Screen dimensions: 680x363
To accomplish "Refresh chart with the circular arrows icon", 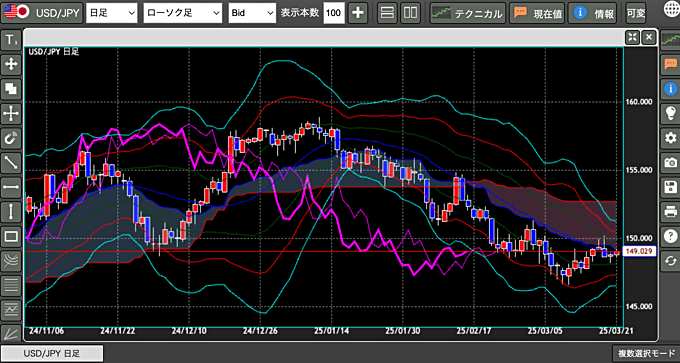I will point(670,261).
